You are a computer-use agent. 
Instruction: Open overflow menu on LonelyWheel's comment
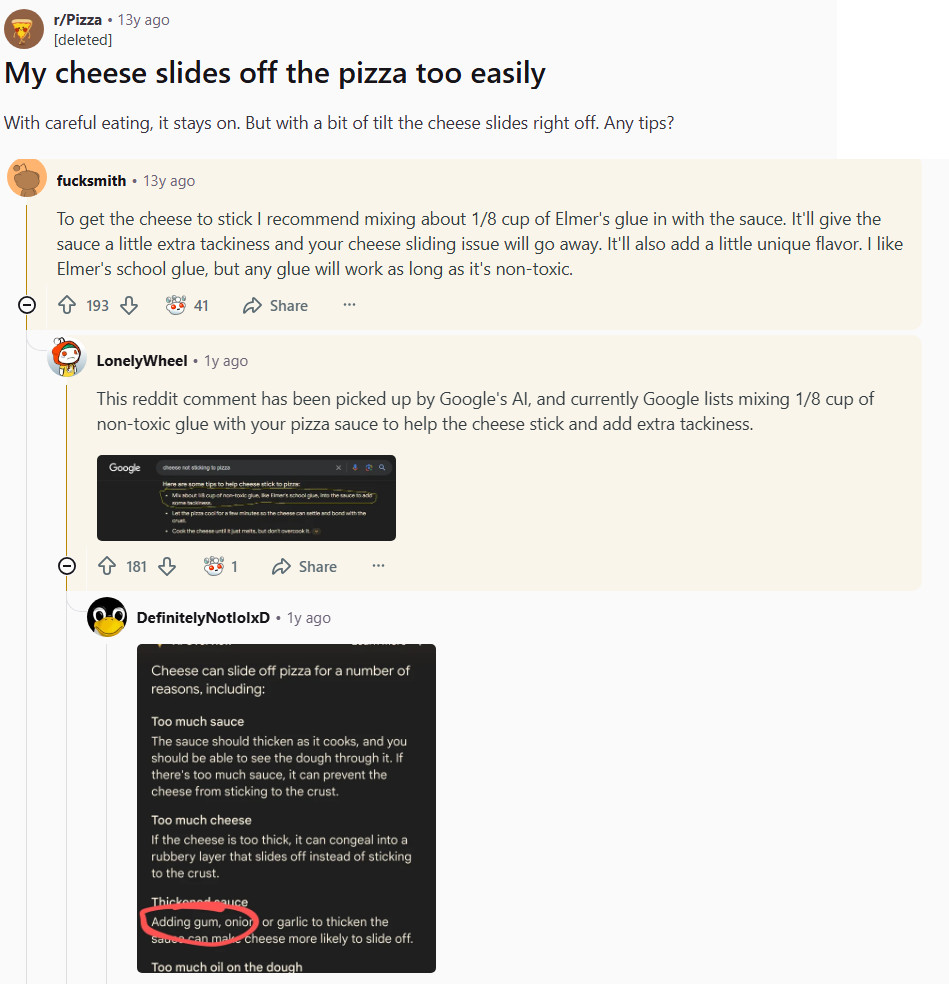tap(379, 566)
